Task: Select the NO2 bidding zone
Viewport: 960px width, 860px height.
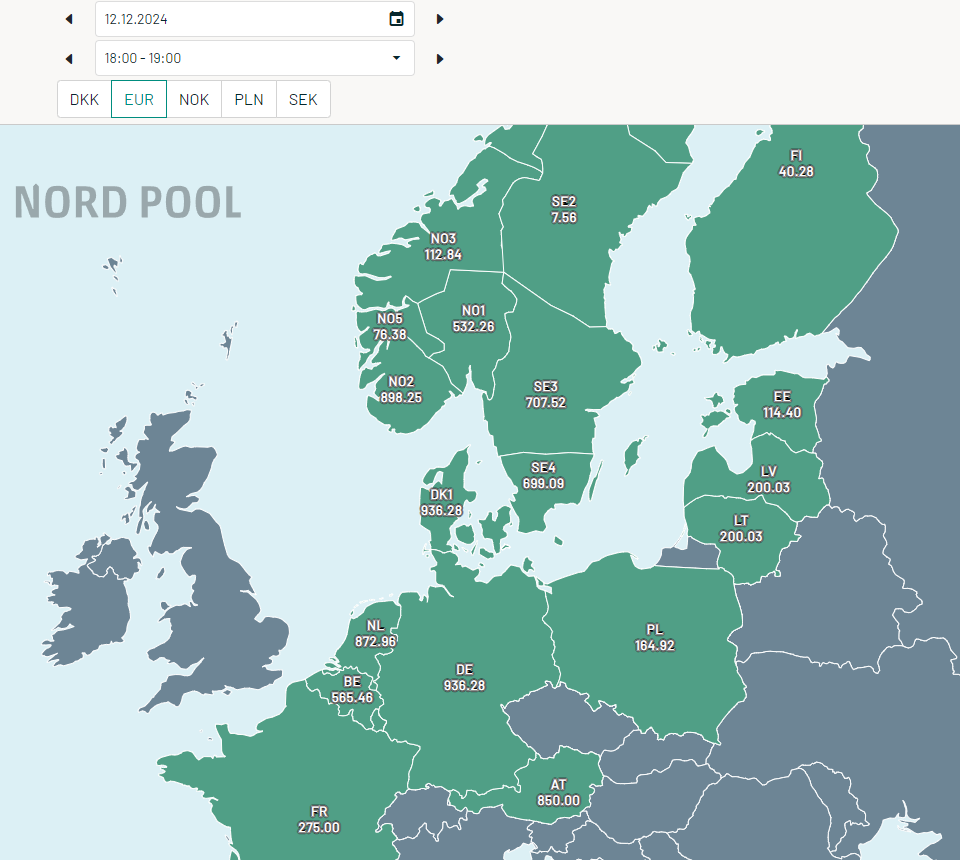Action: click(x=401, y=390)
